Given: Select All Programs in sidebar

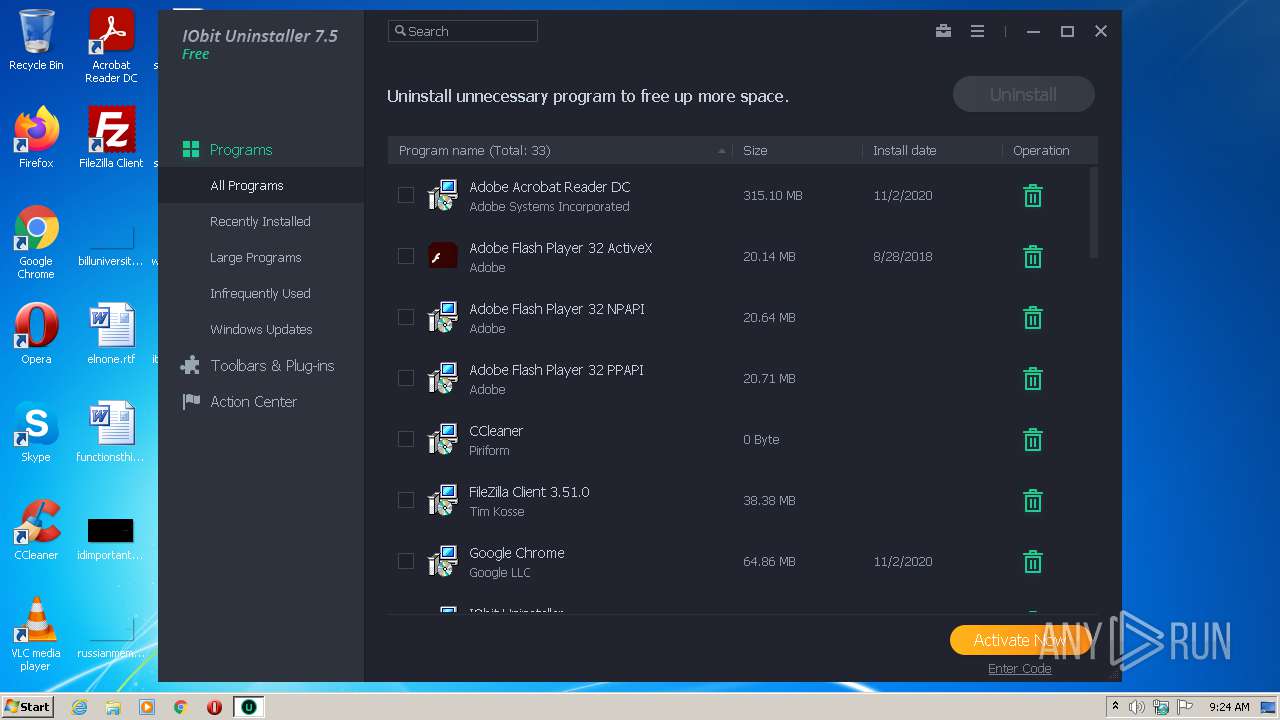Looking at the screenshot, I should pos(261,185).
